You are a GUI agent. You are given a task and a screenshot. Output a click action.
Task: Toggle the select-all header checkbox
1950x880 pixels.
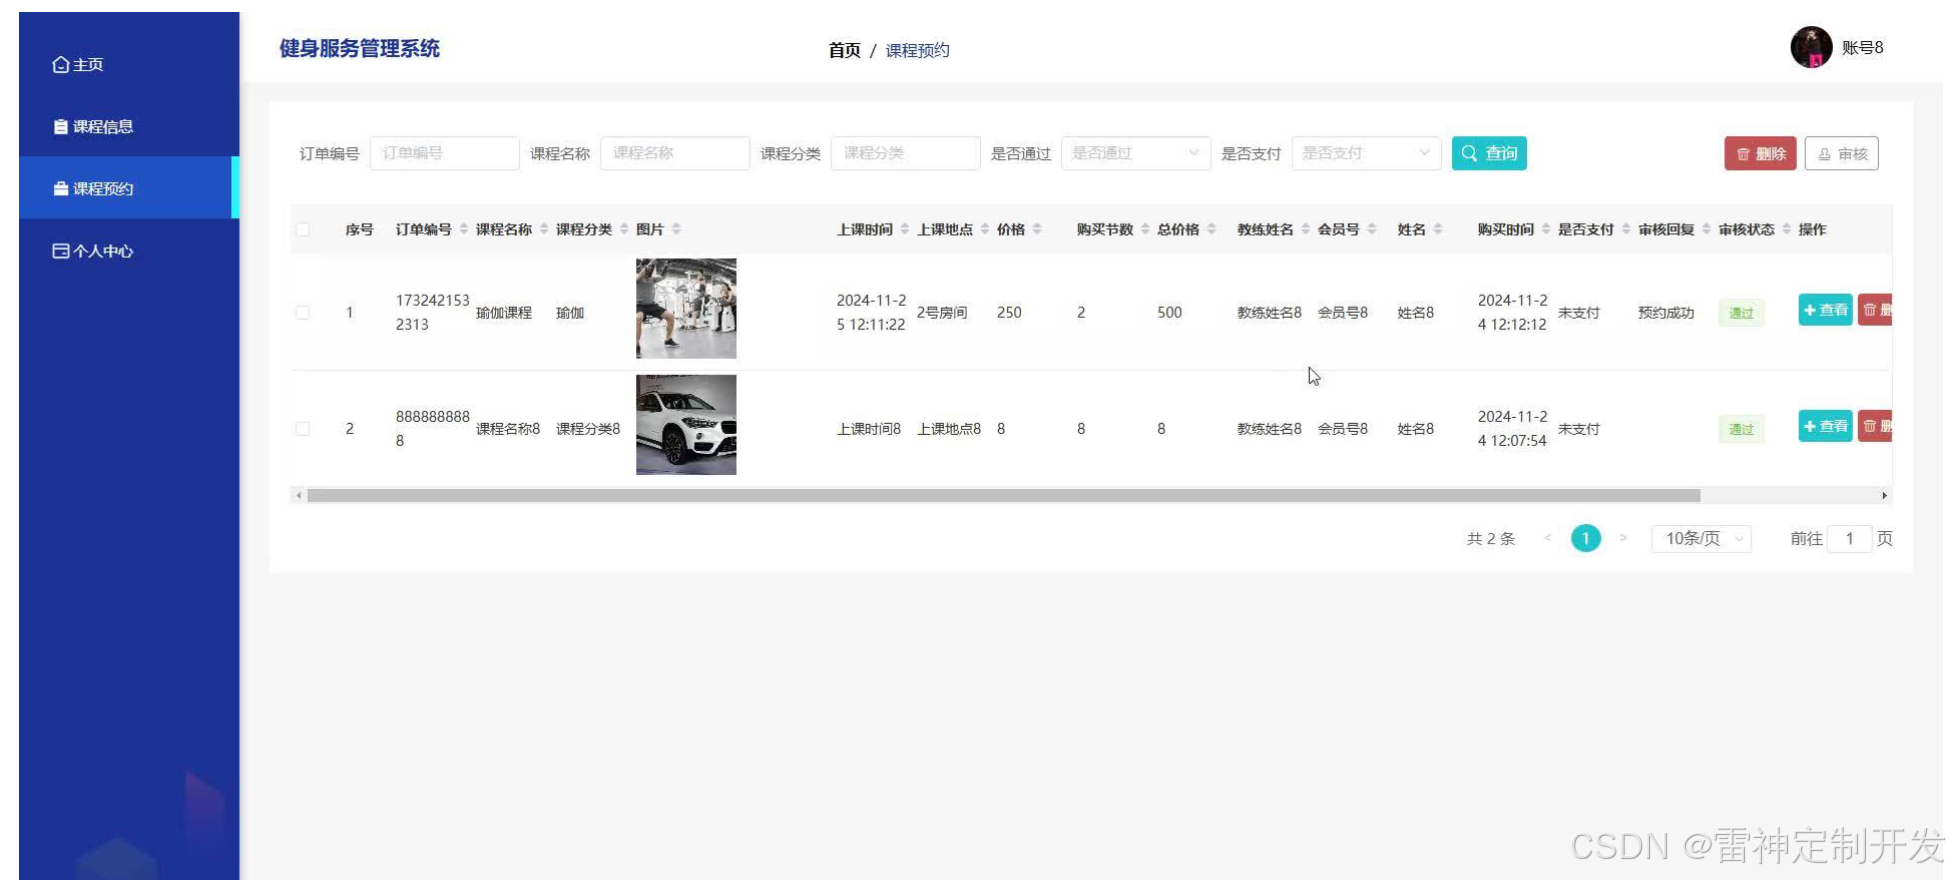point(302,229)
